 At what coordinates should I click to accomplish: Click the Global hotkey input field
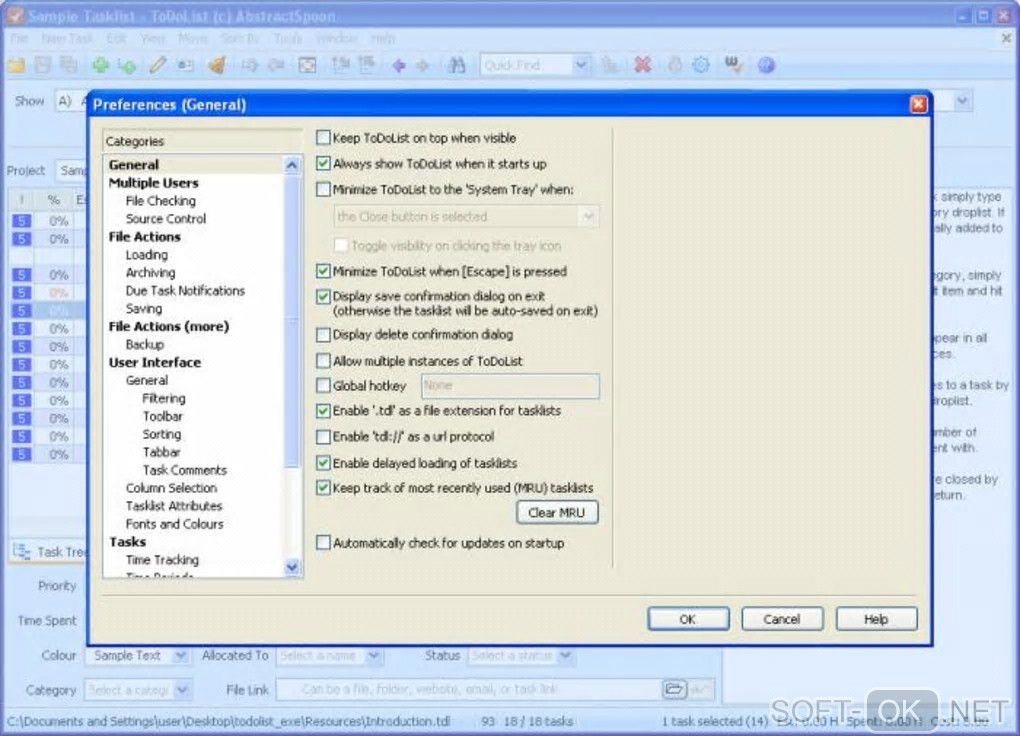[x=511, y=385]
